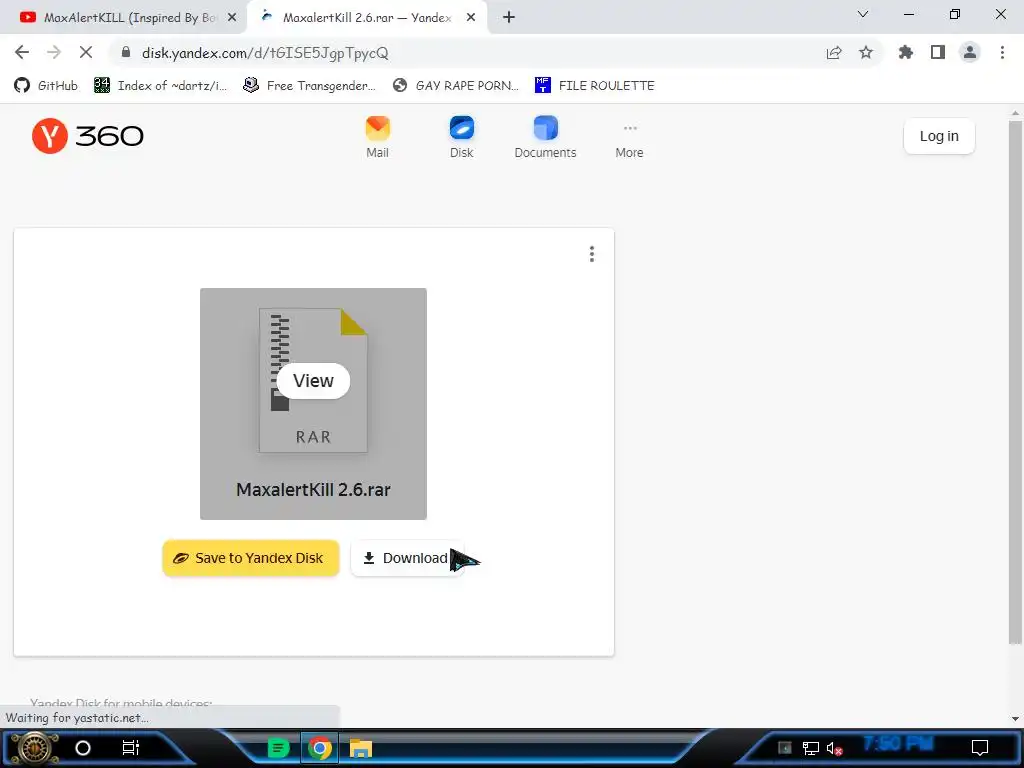Open the Index of ~dartz bookmark

click(161, 86)
